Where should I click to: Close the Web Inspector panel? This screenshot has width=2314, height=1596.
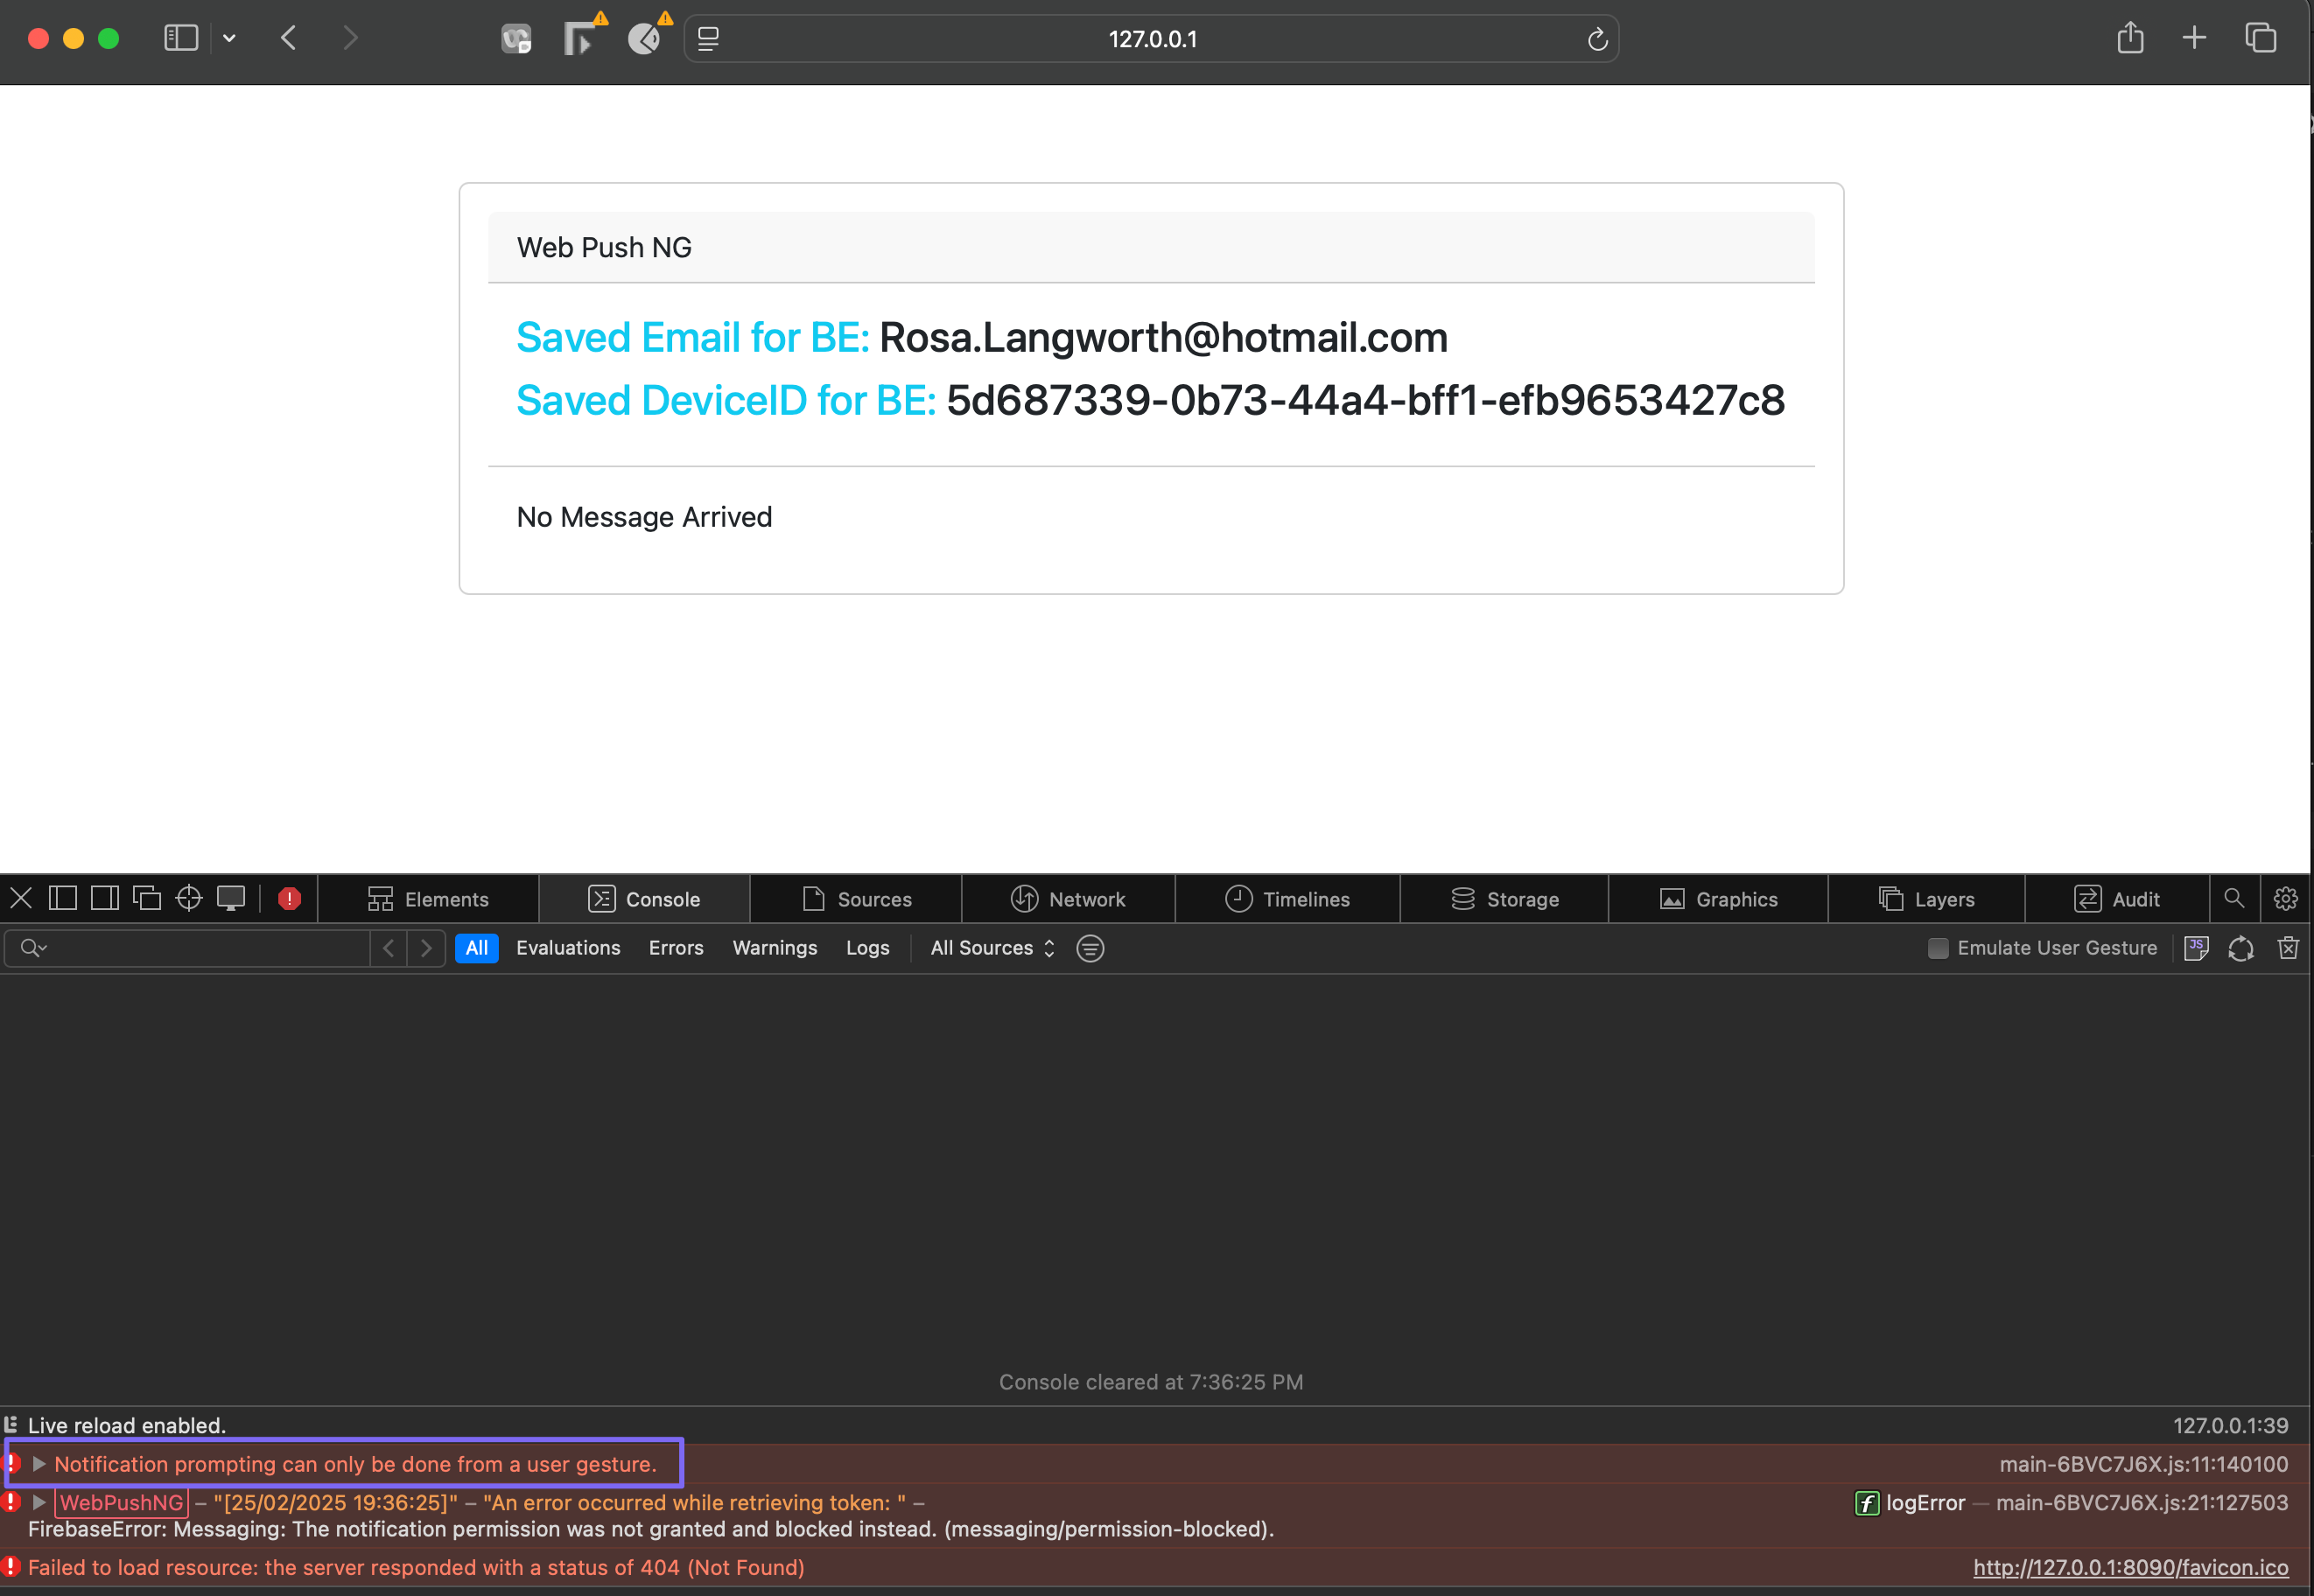coord(21,898)
